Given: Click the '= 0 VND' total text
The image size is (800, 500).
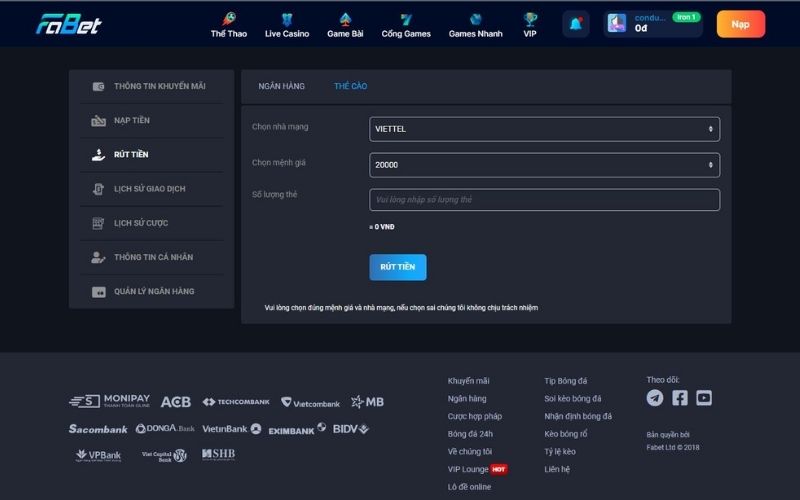Looking at the screenshot, I should (x=382, y=227).
